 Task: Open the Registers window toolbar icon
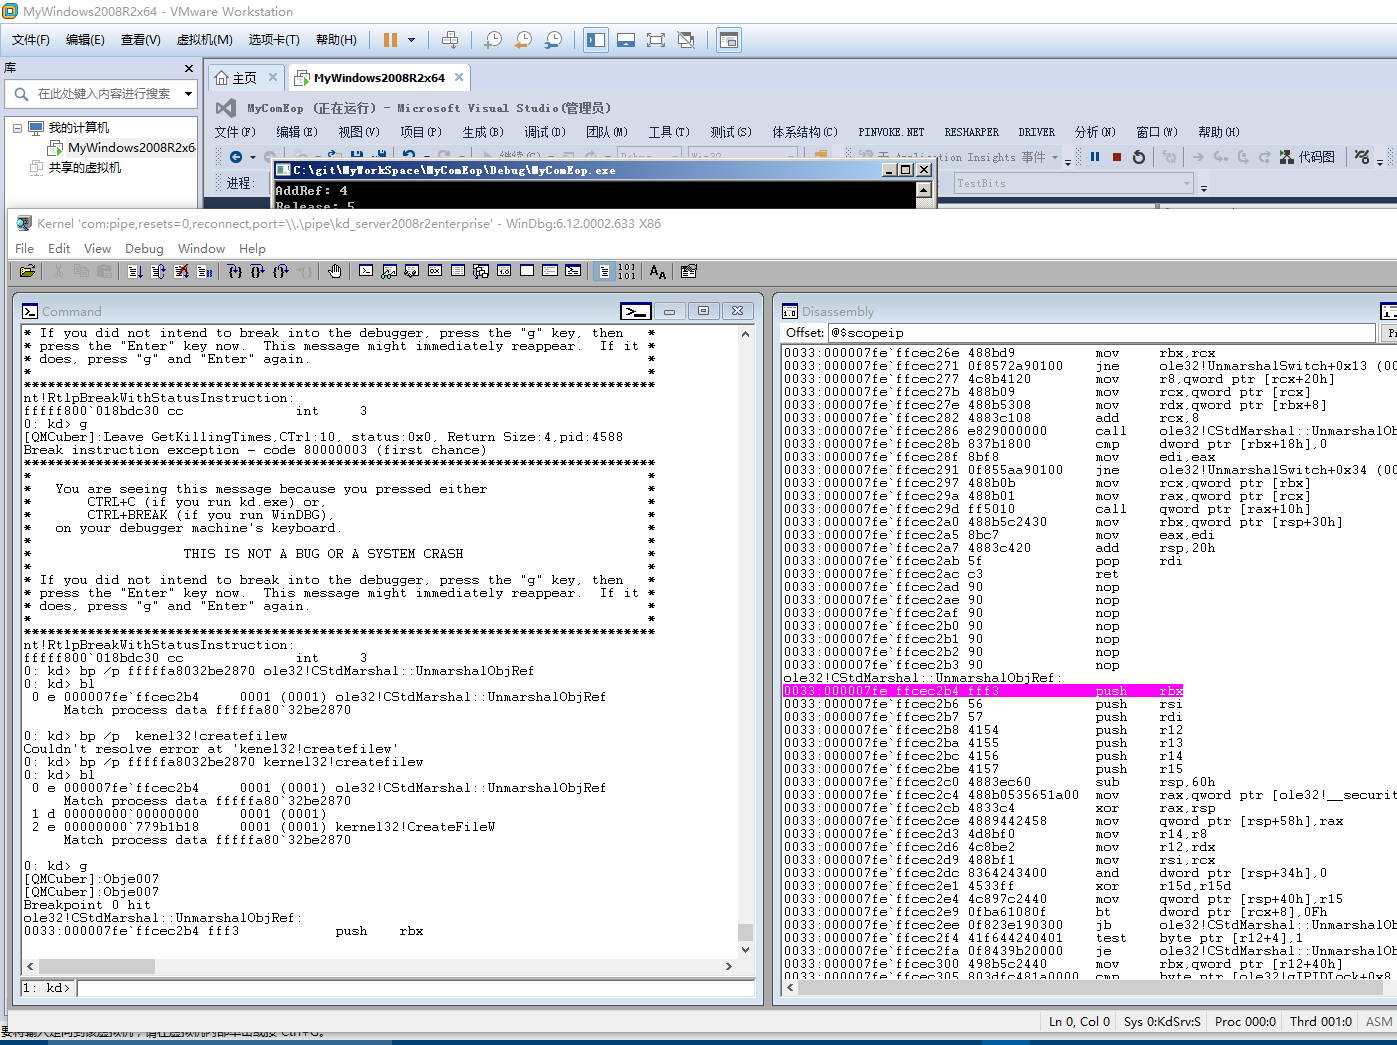click(435, 271)
